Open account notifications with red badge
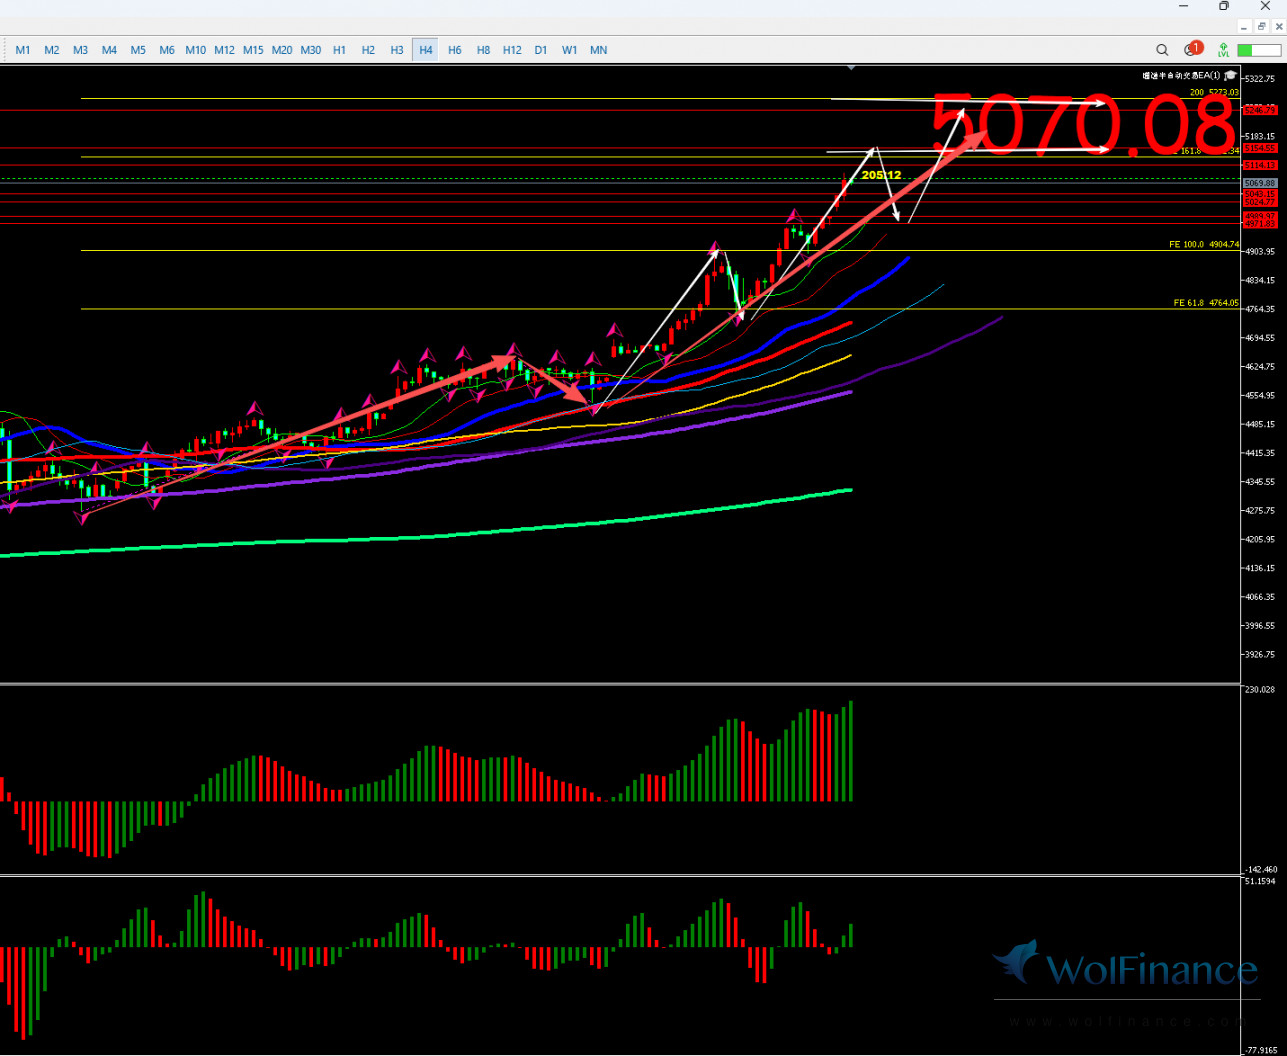Screen dimensions: 1287x1056 [x=1192, y=49]
